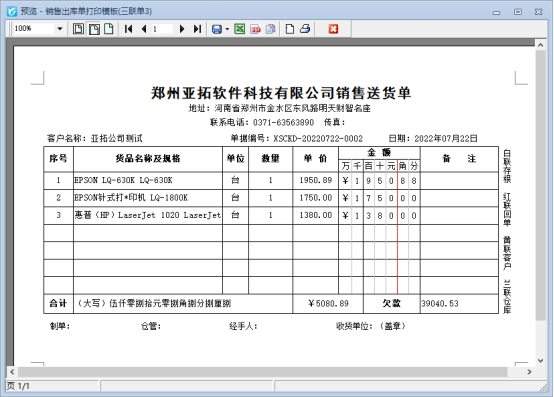Viewport: 554px width, 397px height.
Task: Jump to the last page
Action: tap(197, 29)
